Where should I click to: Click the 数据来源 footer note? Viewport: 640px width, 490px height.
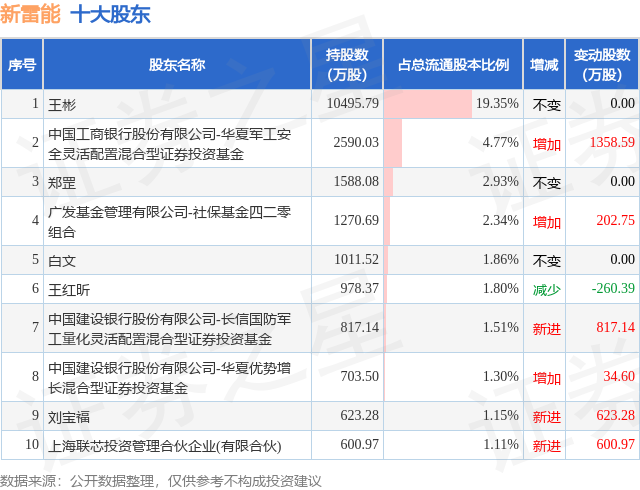(x=161, y=481)
